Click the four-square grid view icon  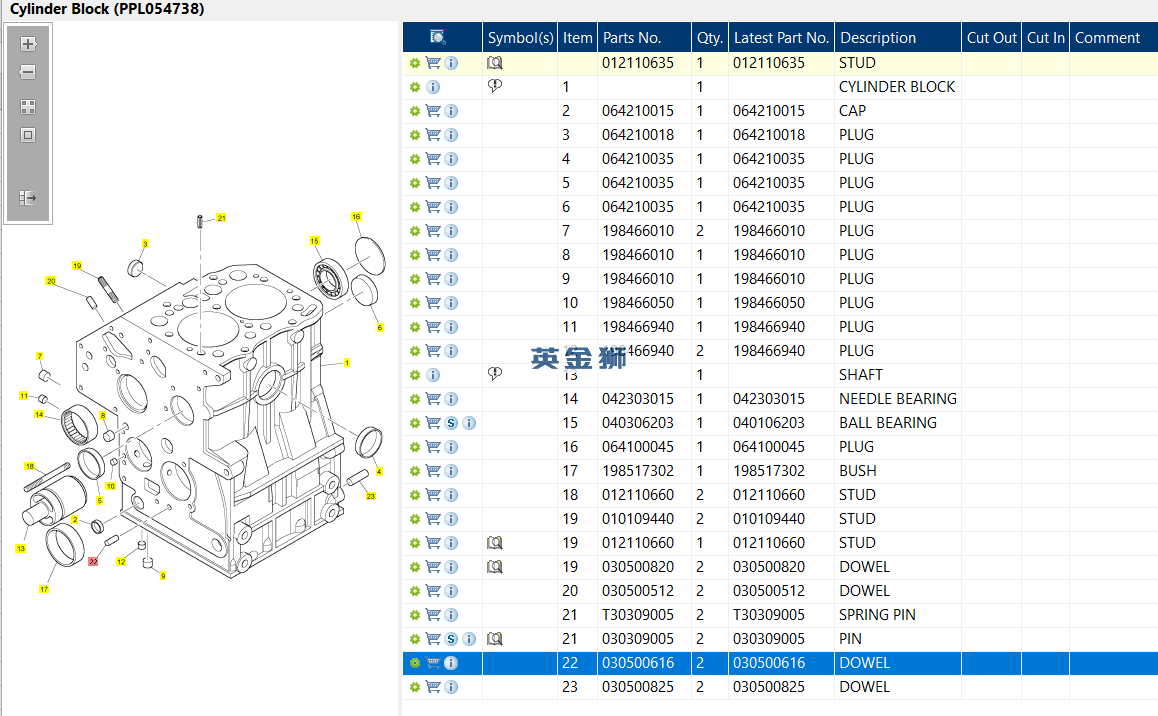click(28, 107)
